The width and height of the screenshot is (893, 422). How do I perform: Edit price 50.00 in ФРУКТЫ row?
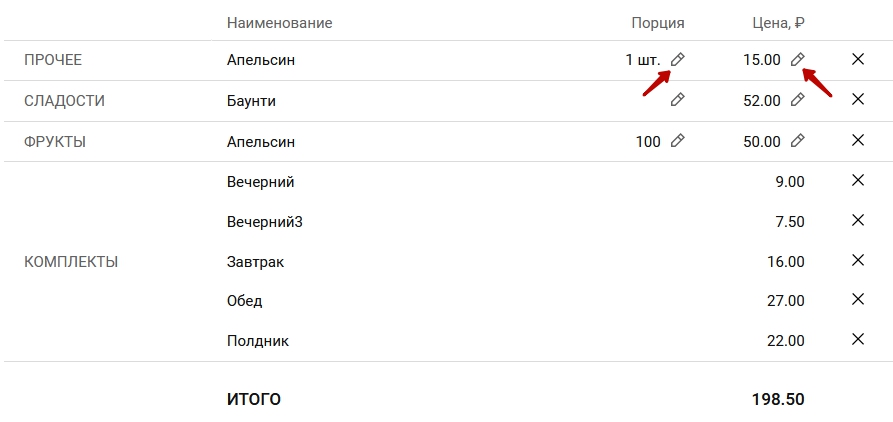tap(798, 141)
